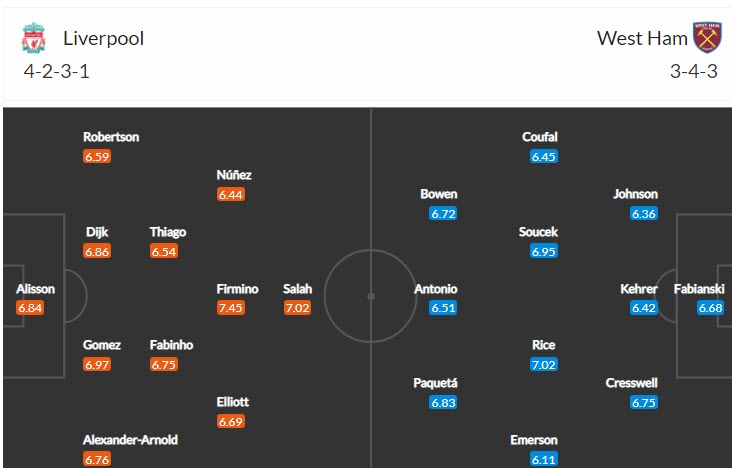Select Bowen's player name
The height and width of the screenshot is (468, 732).
pos(439,194)
